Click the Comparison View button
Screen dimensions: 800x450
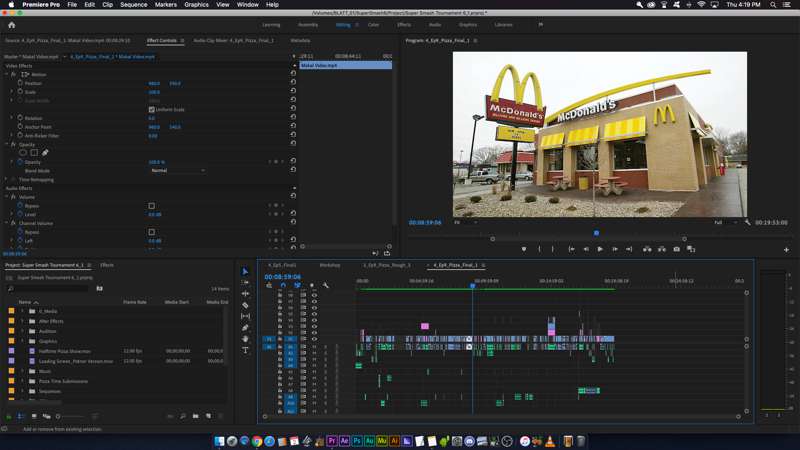(x=691, y=249)
